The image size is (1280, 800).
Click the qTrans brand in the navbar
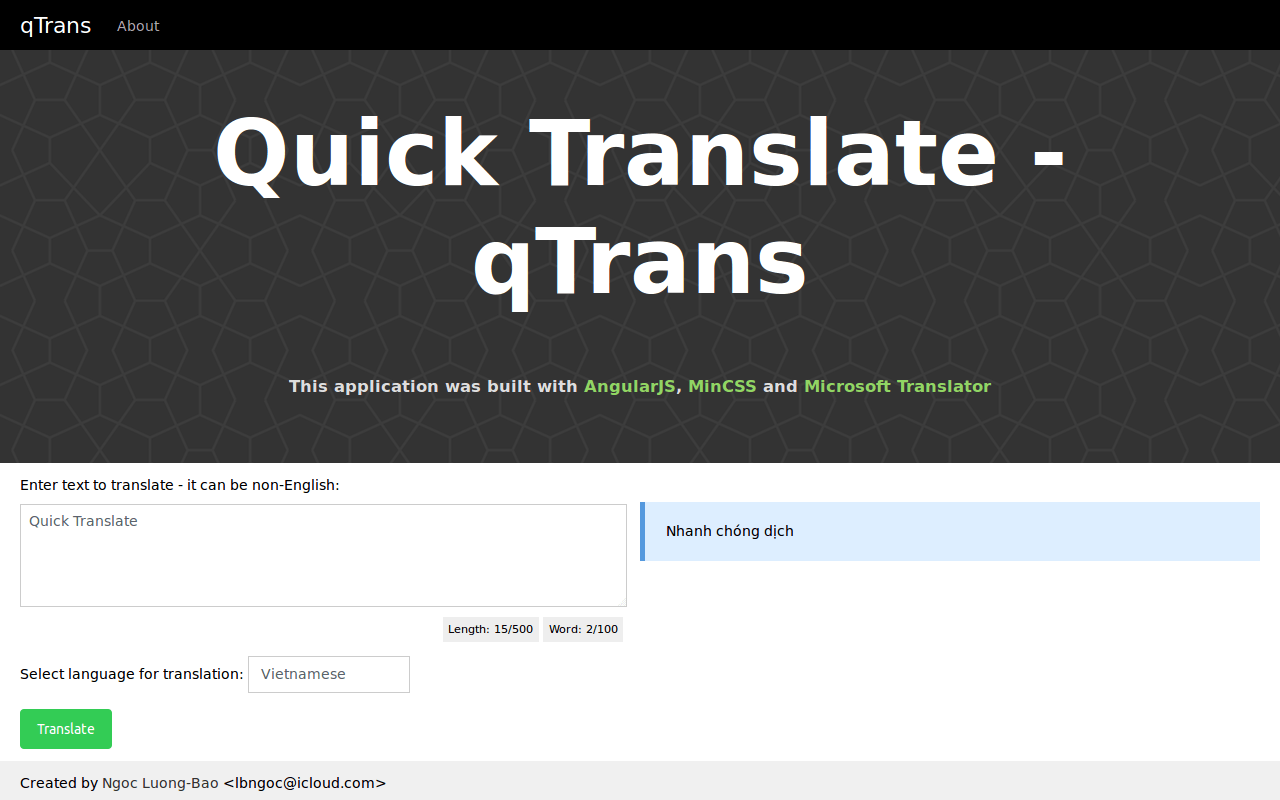(x=56, y=26)
